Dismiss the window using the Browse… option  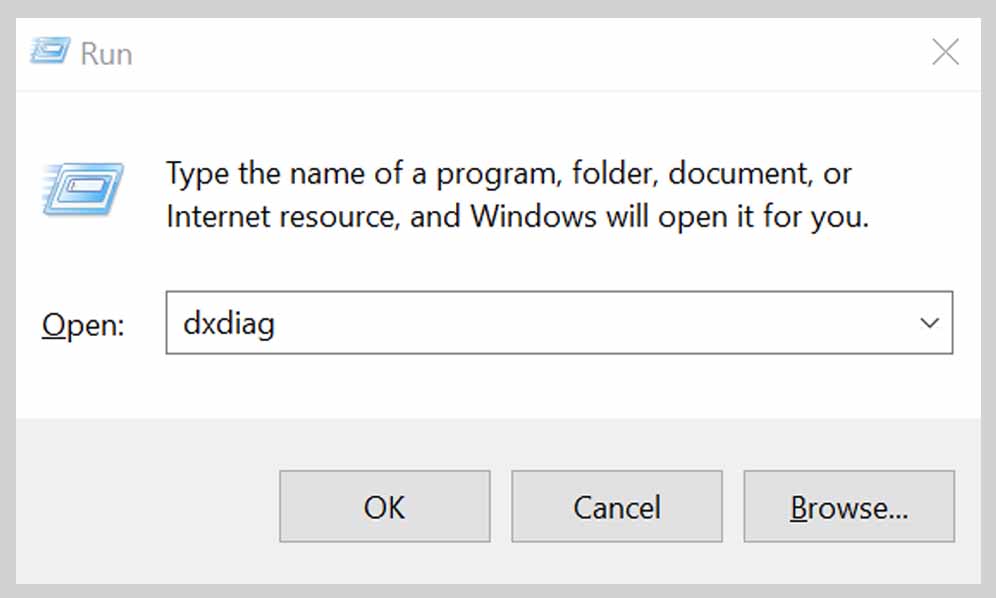(849, 506)
